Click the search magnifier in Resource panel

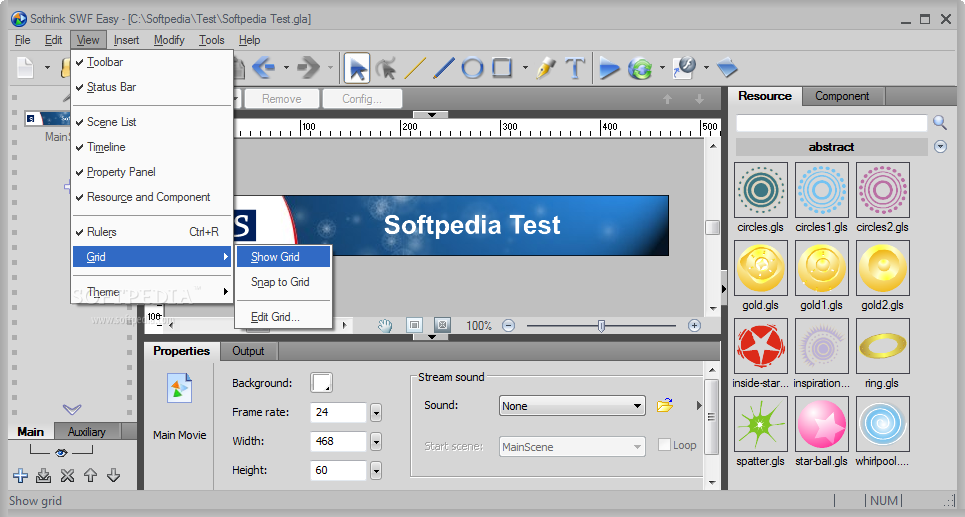pos(940,122)
